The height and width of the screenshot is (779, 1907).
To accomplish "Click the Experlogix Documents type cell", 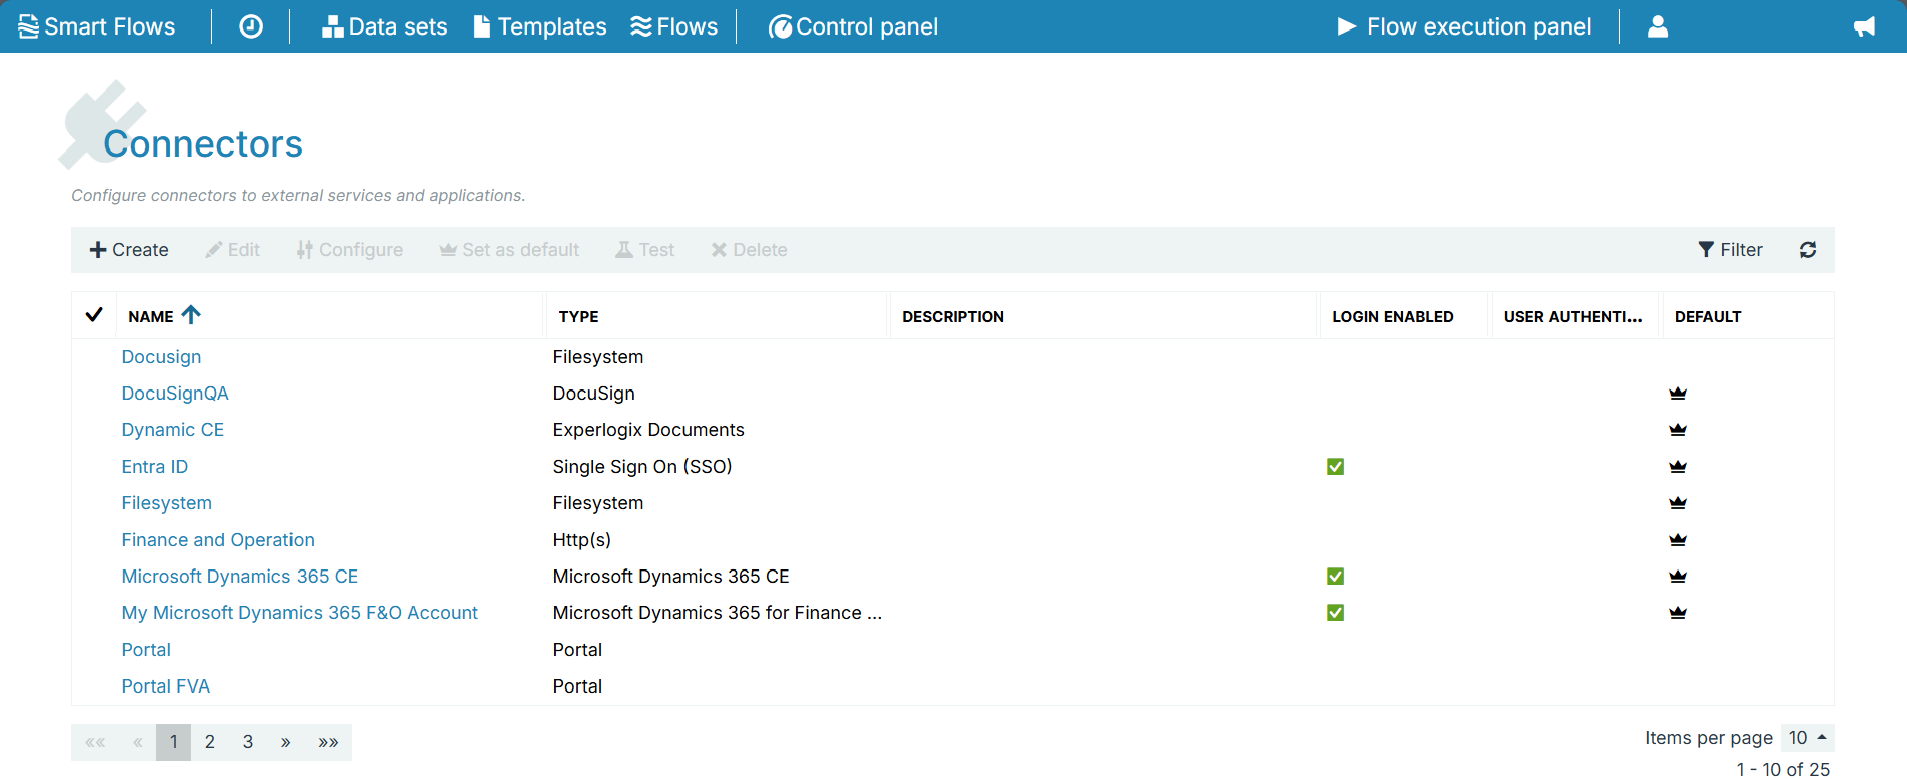I will (649, 430).
